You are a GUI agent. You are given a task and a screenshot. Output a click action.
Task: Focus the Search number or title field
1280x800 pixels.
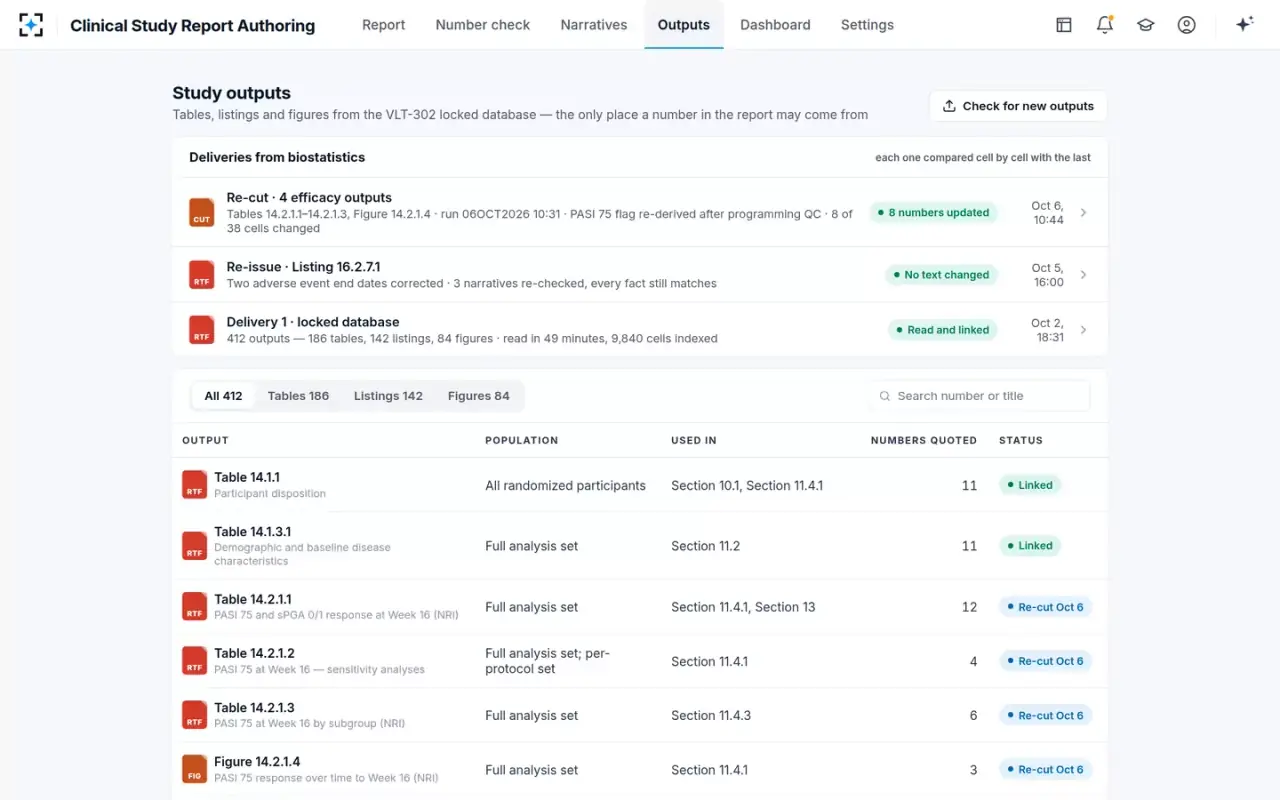click(x=979, y=396)
